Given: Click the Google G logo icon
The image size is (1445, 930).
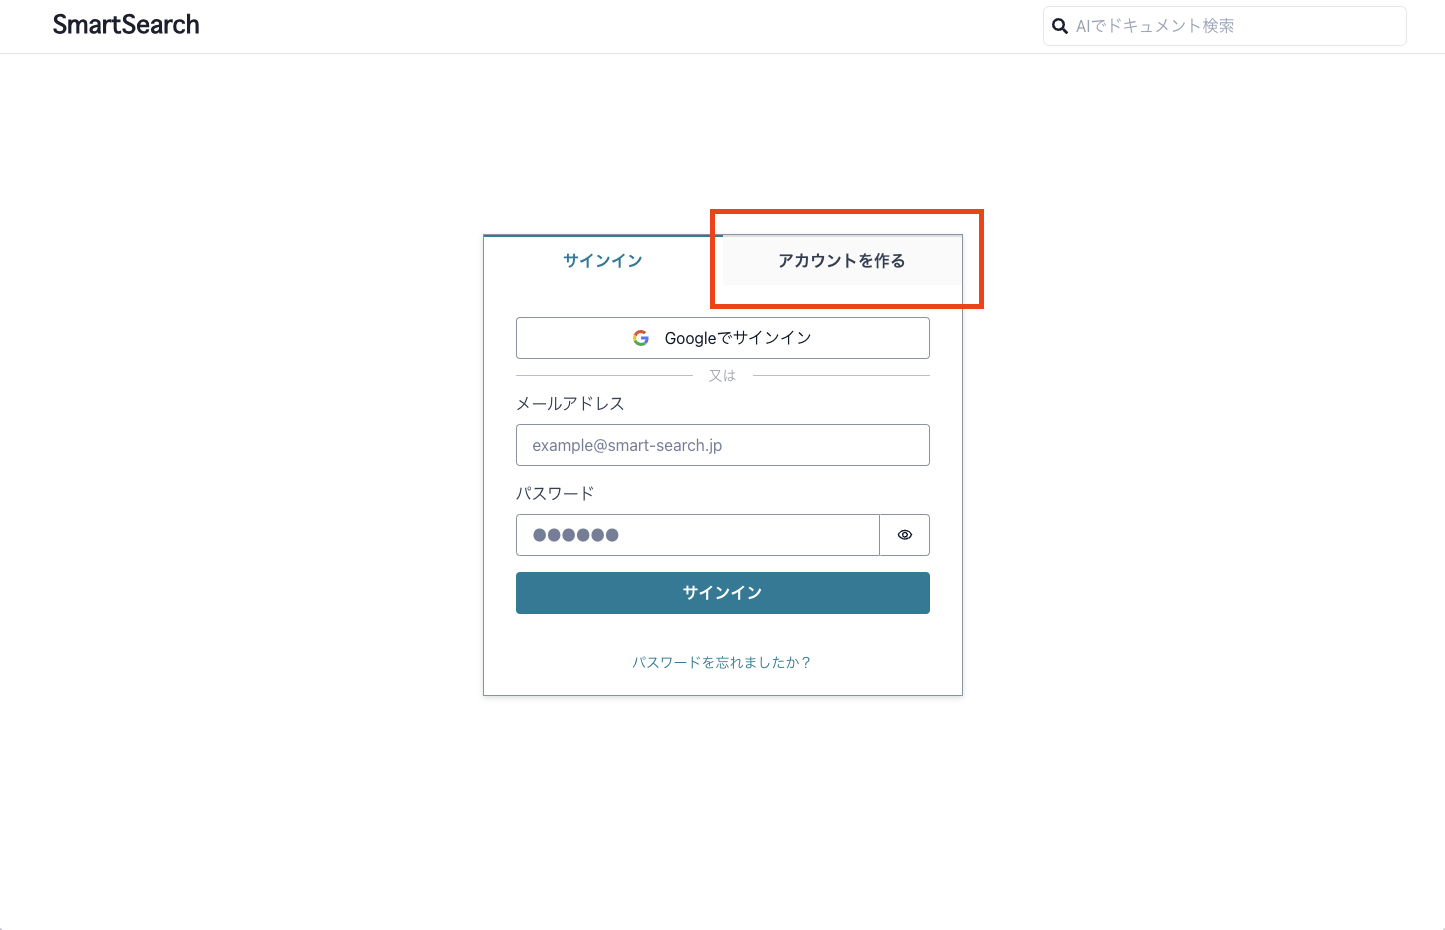Looking at the screenshot, I should click(641, 338).
